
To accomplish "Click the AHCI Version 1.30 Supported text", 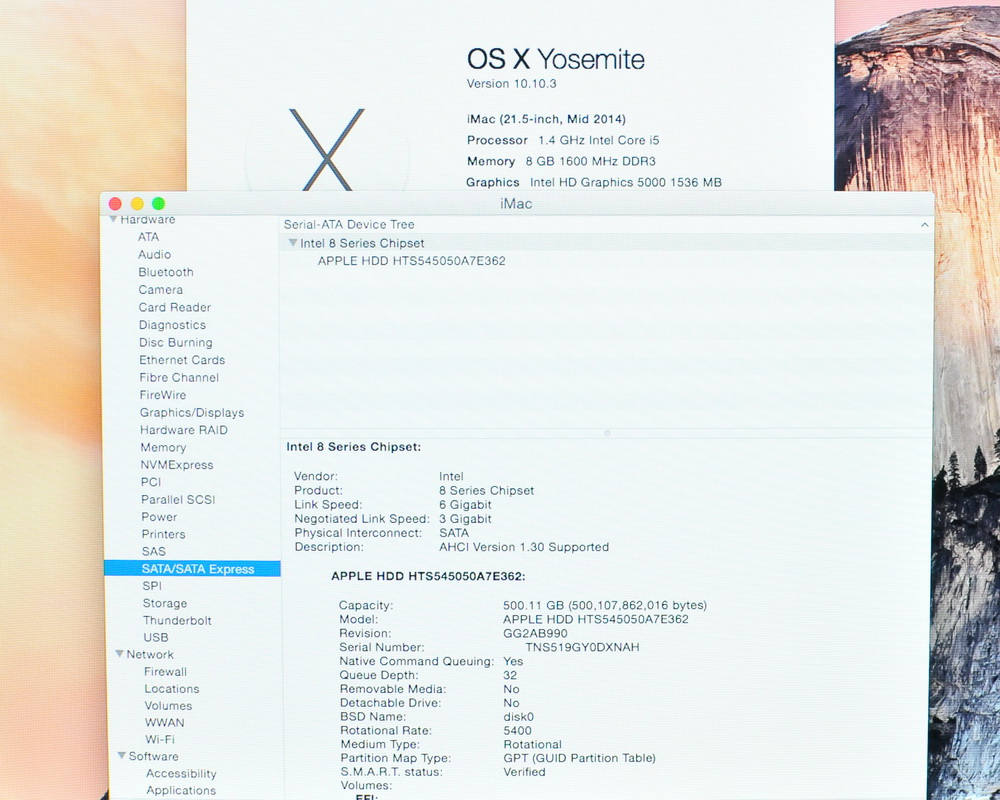I will (524, 547).
